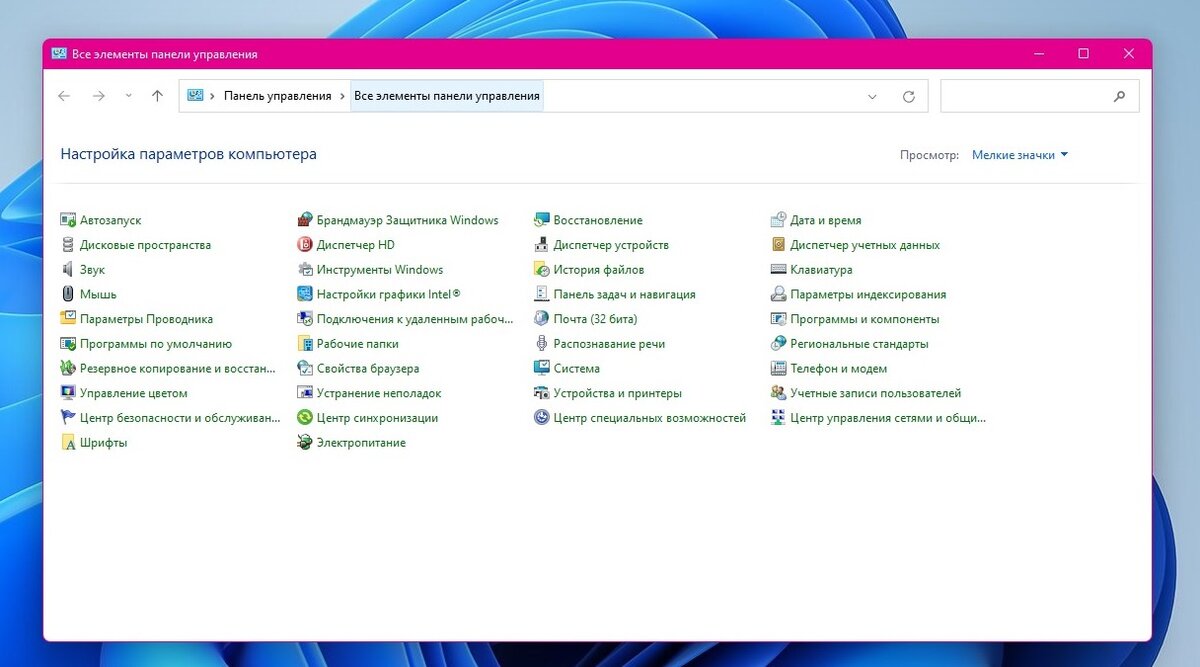The height and width of the screenshot is (667, 1200).
Task: Click the Шрифты font icon
Action: [68, 443]
